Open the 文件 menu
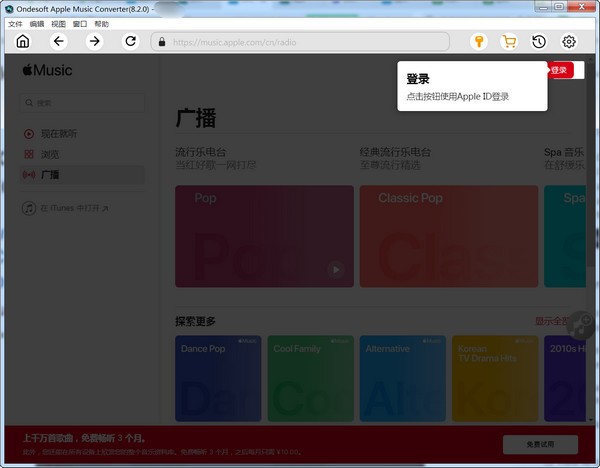This screenshot has width=600, height=468. (15, 23)
